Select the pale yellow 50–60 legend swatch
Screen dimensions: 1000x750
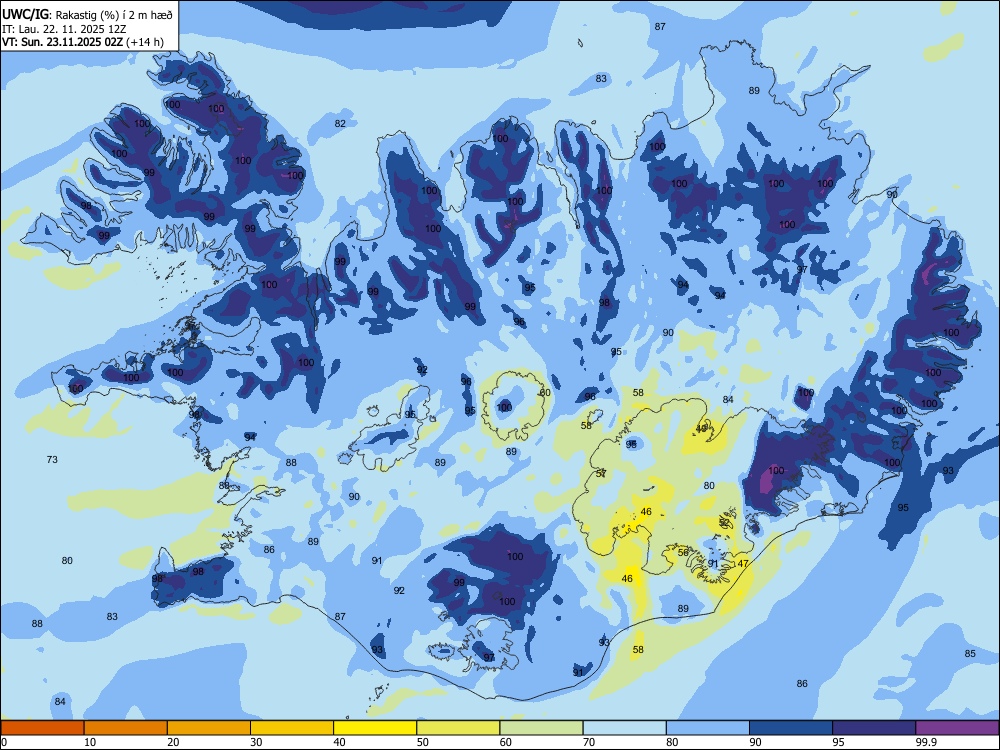point(458,728)
